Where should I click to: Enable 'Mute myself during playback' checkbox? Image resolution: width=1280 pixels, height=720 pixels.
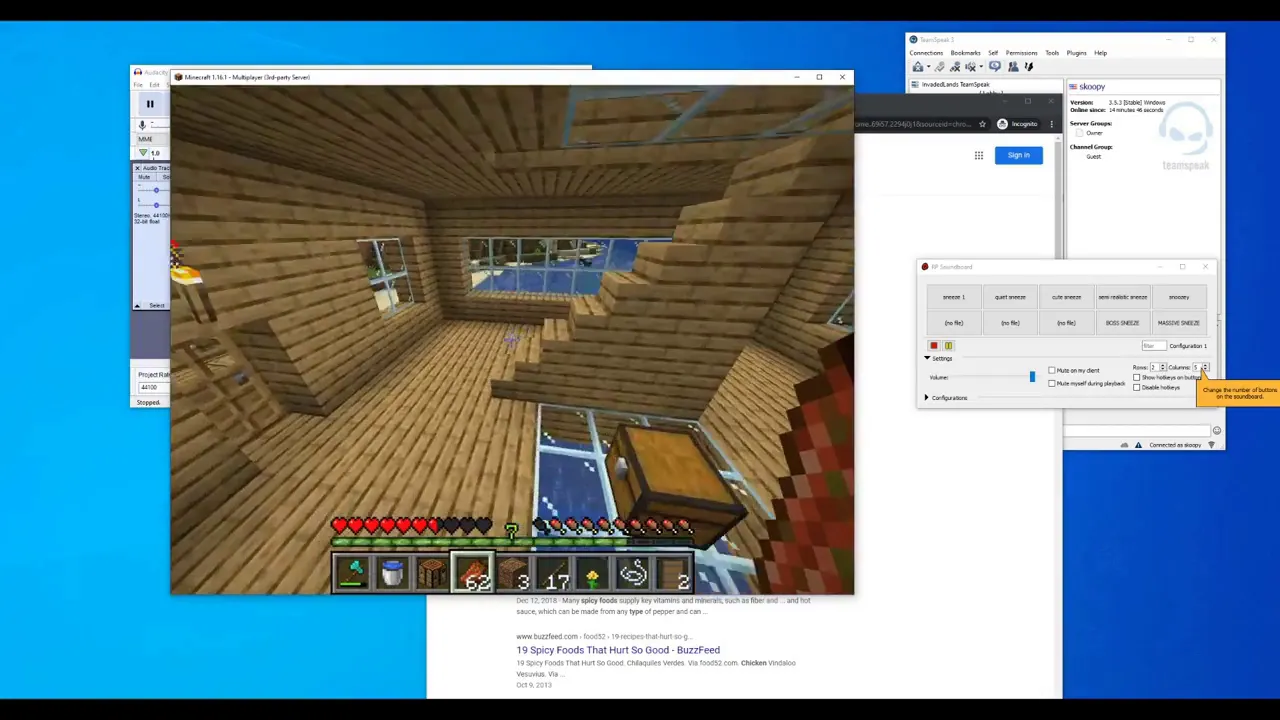point(1052,384)
